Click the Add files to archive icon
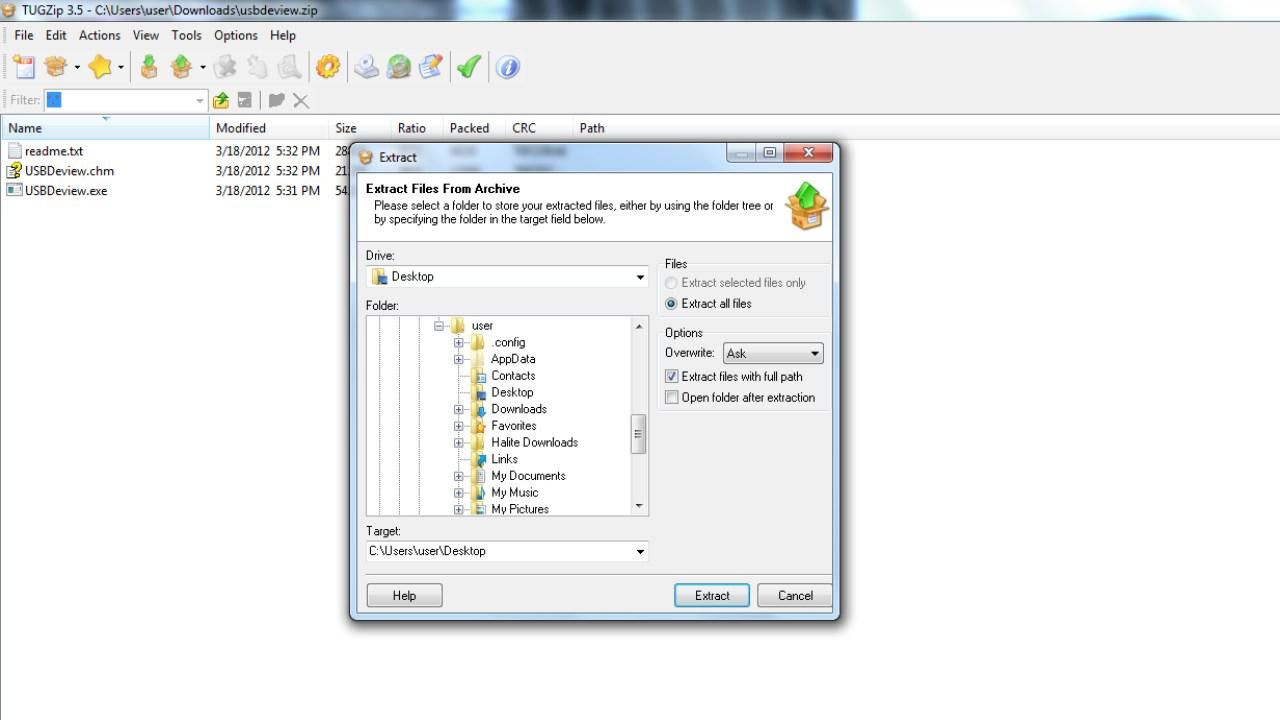 coord(149,67)
